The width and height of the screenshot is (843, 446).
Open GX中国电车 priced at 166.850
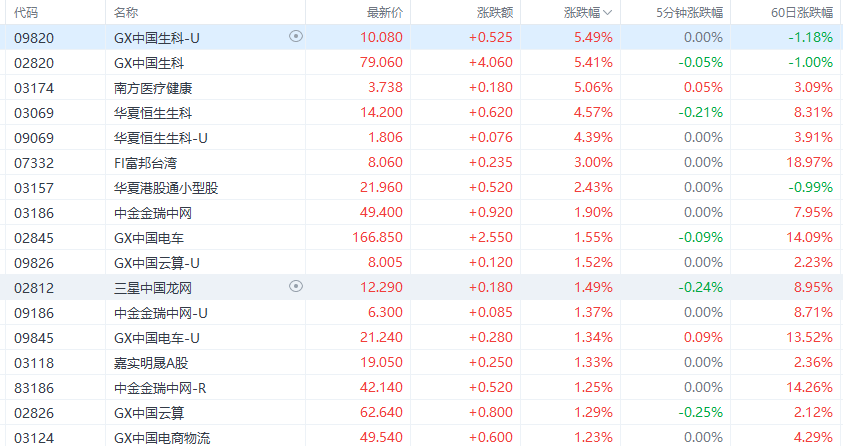[149, 237]
